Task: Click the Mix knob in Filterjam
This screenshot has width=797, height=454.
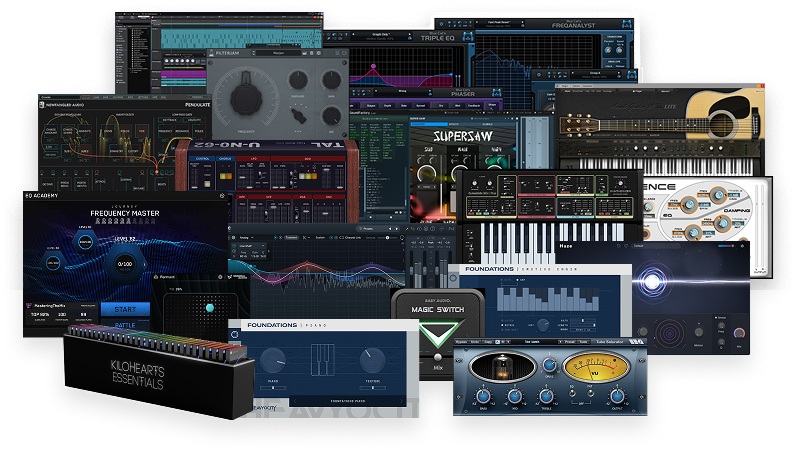Action: pyautogui.click(x=331, y=116)
